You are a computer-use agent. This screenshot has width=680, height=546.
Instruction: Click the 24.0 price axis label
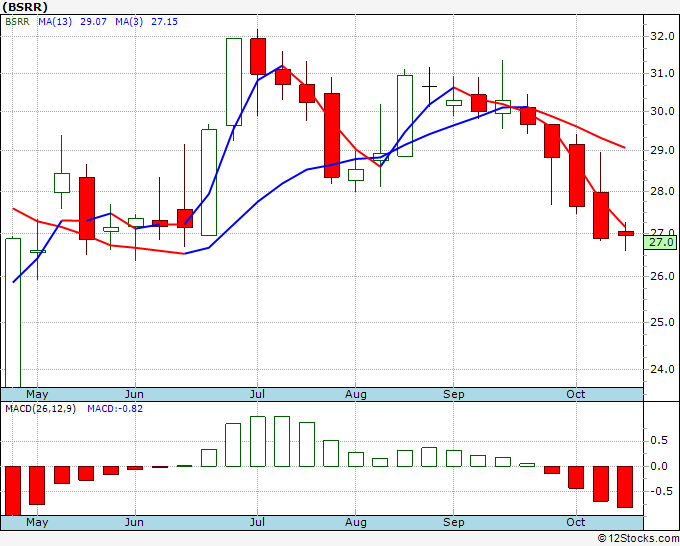coord(662,369)
